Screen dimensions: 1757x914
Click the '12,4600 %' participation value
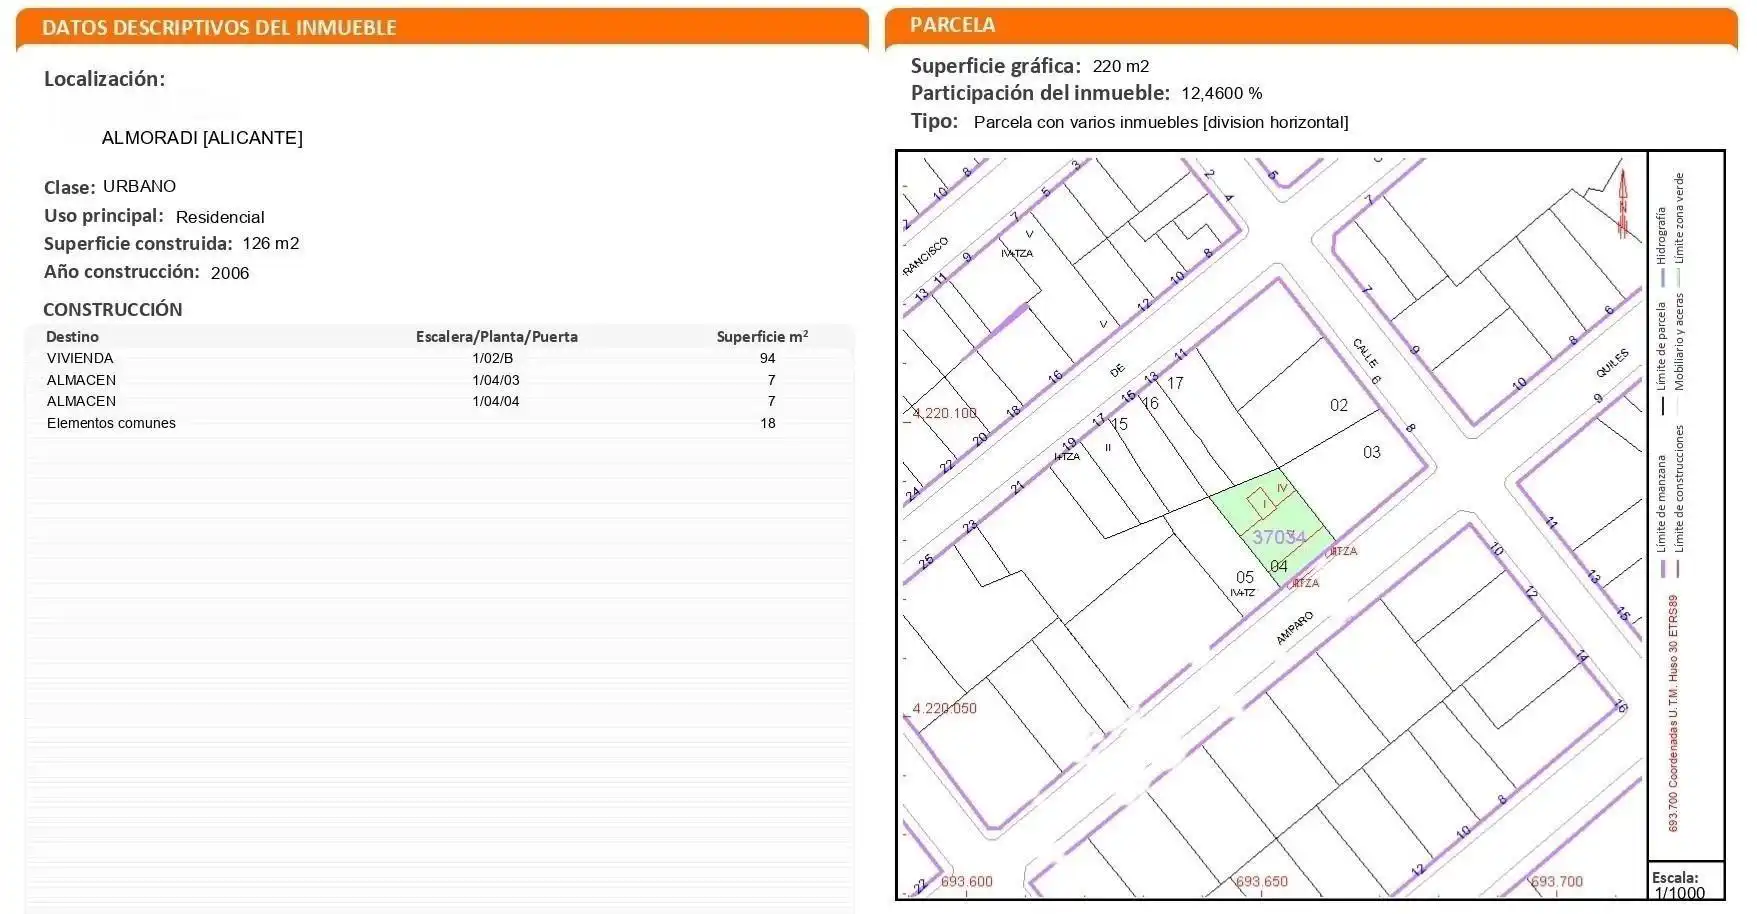(1222, 93)
